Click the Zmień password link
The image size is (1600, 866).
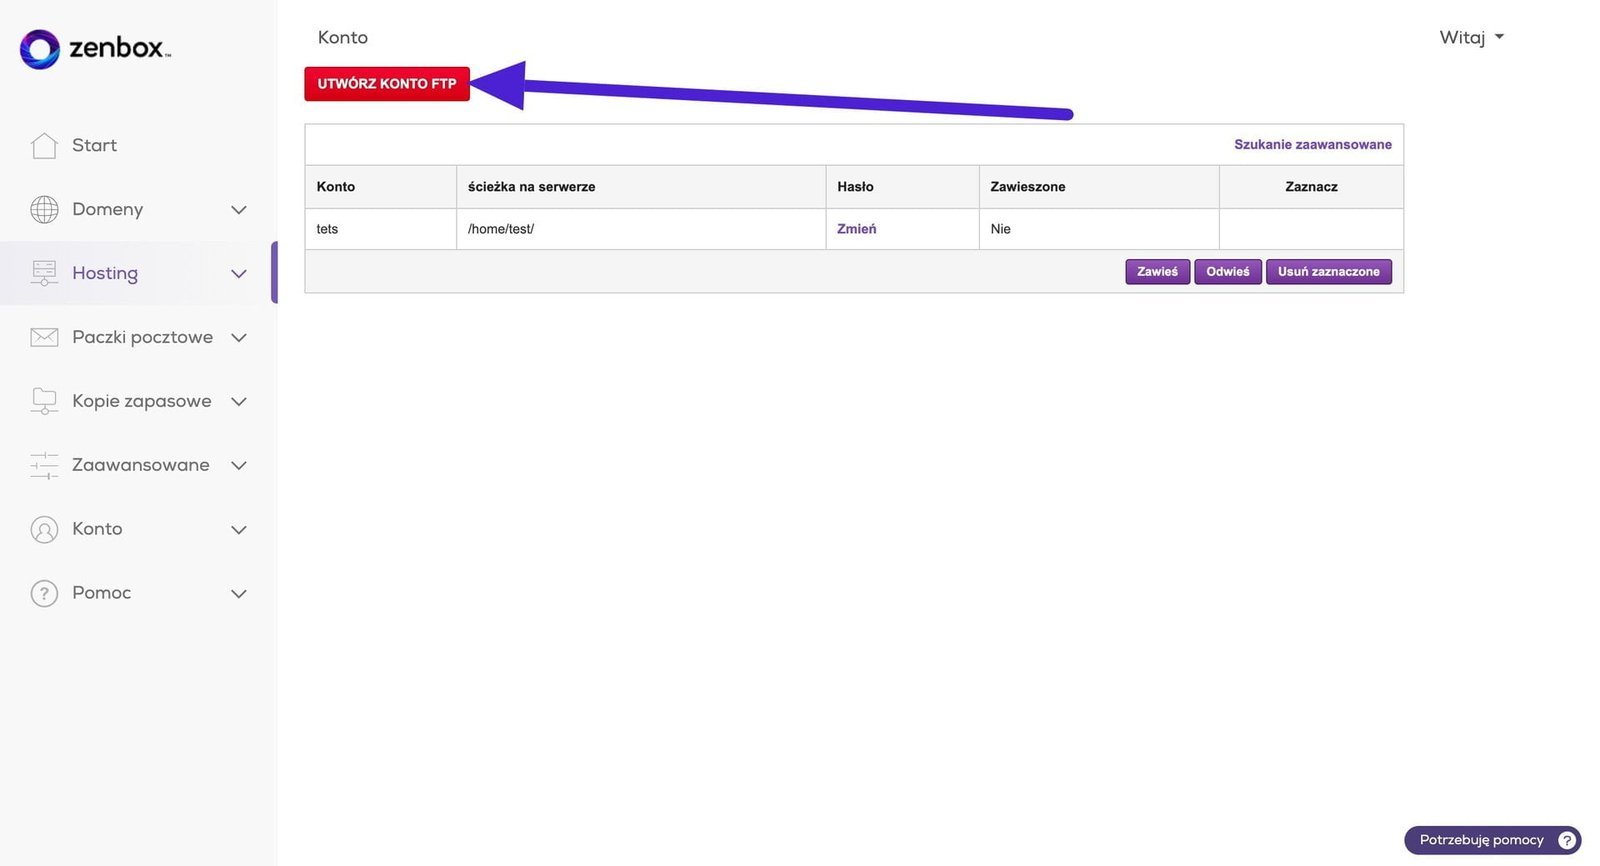click(x=856, y=229)
